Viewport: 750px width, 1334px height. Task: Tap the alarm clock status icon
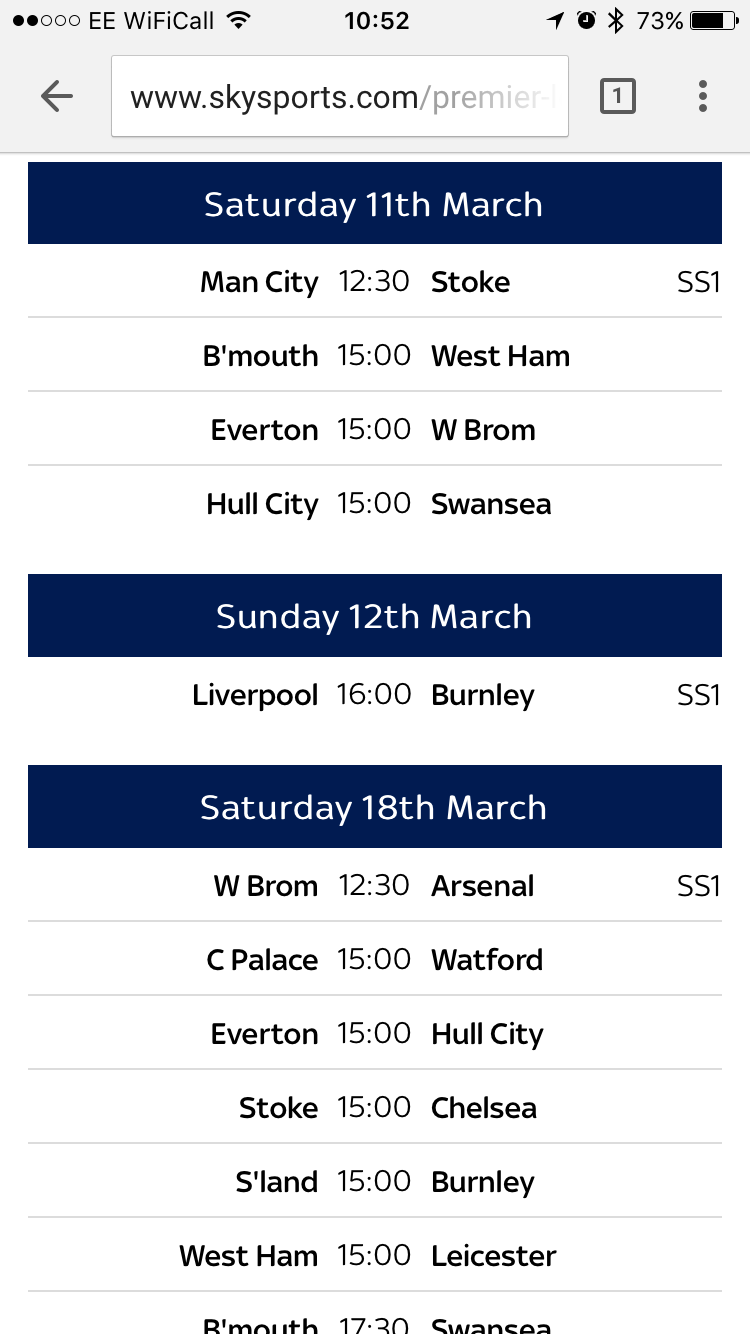tap(586, 20)
